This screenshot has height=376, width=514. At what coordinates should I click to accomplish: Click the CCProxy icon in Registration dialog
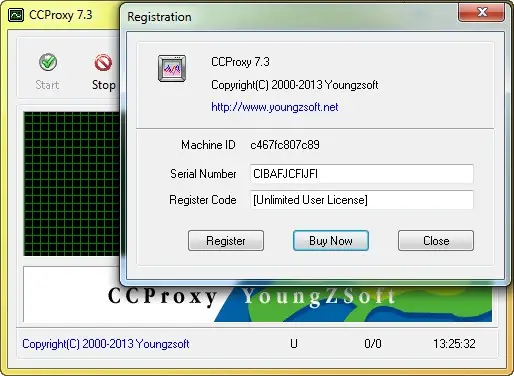click(172, 68)
